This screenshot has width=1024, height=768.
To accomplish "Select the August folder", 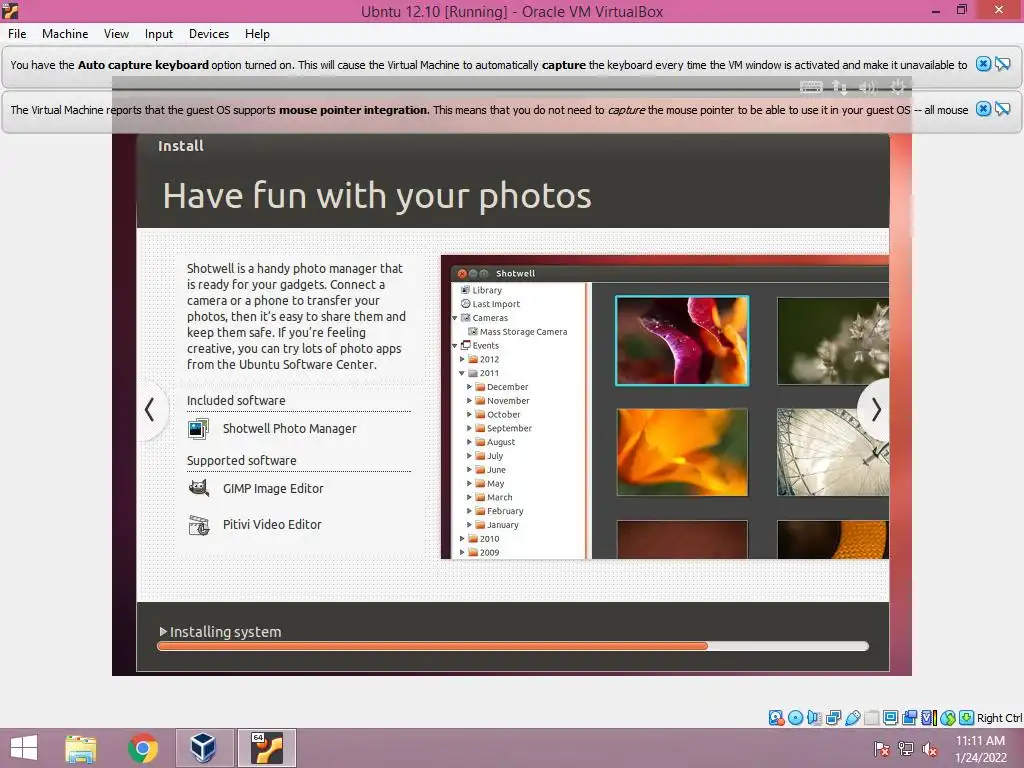I will (495, 442).
